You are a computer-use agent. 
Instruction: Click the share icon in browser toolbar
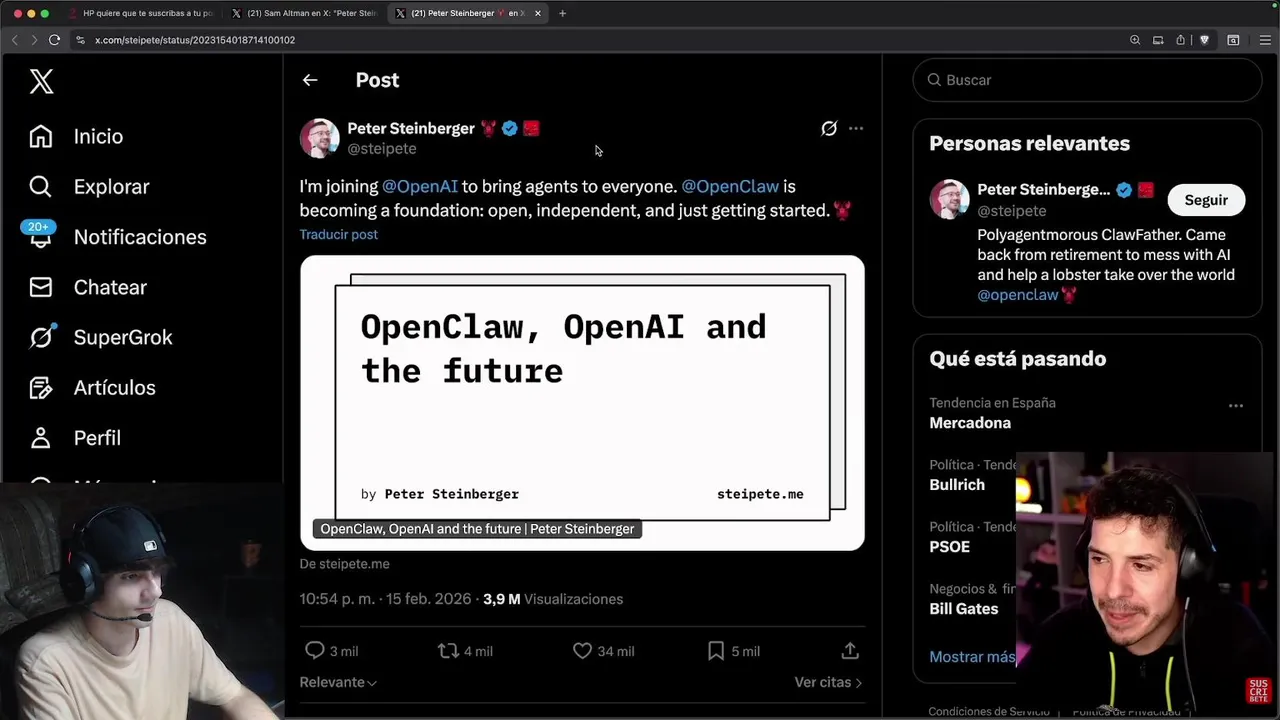click(x=1181, y=40)
